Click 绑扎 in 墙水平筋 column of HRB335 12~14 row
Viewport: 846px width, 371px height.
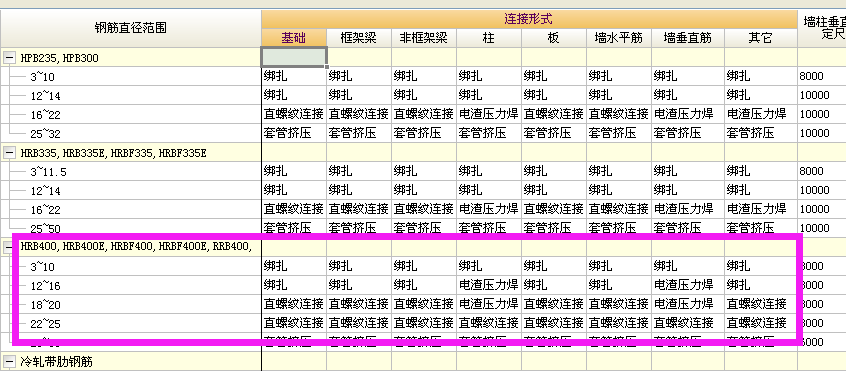tap(600, 190)
